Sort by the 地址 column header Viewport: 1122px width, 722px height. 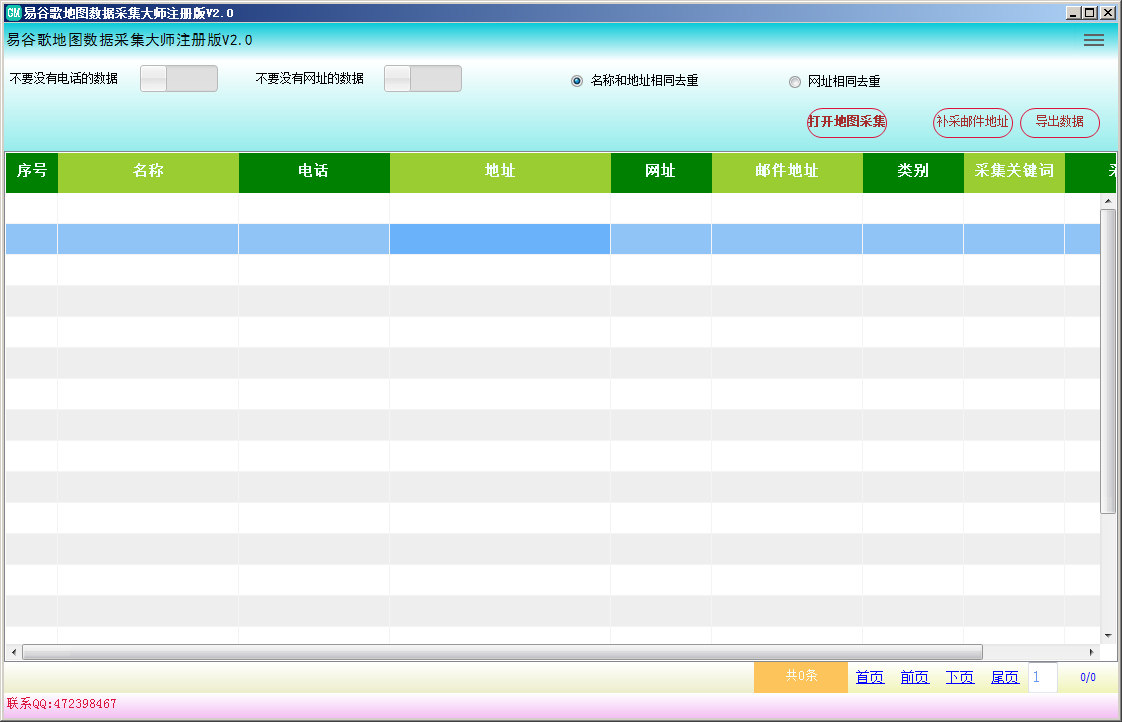pyautogui.click(x=500, y=171)
